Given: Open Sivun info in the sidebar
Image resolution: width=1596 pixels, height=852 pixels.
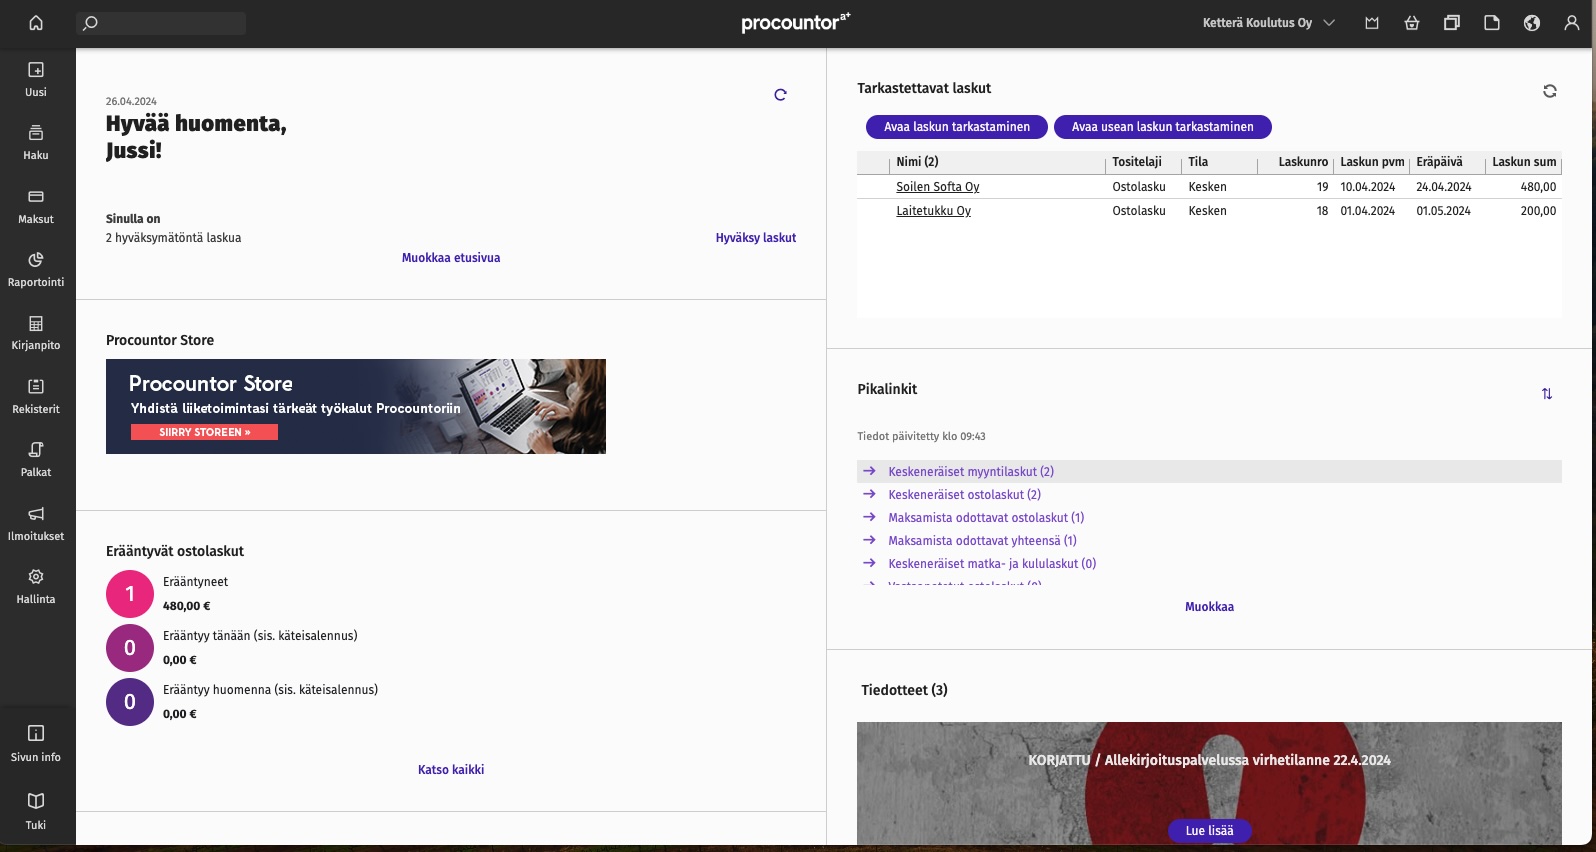Looking at the screenshot, I should (36, 743).
